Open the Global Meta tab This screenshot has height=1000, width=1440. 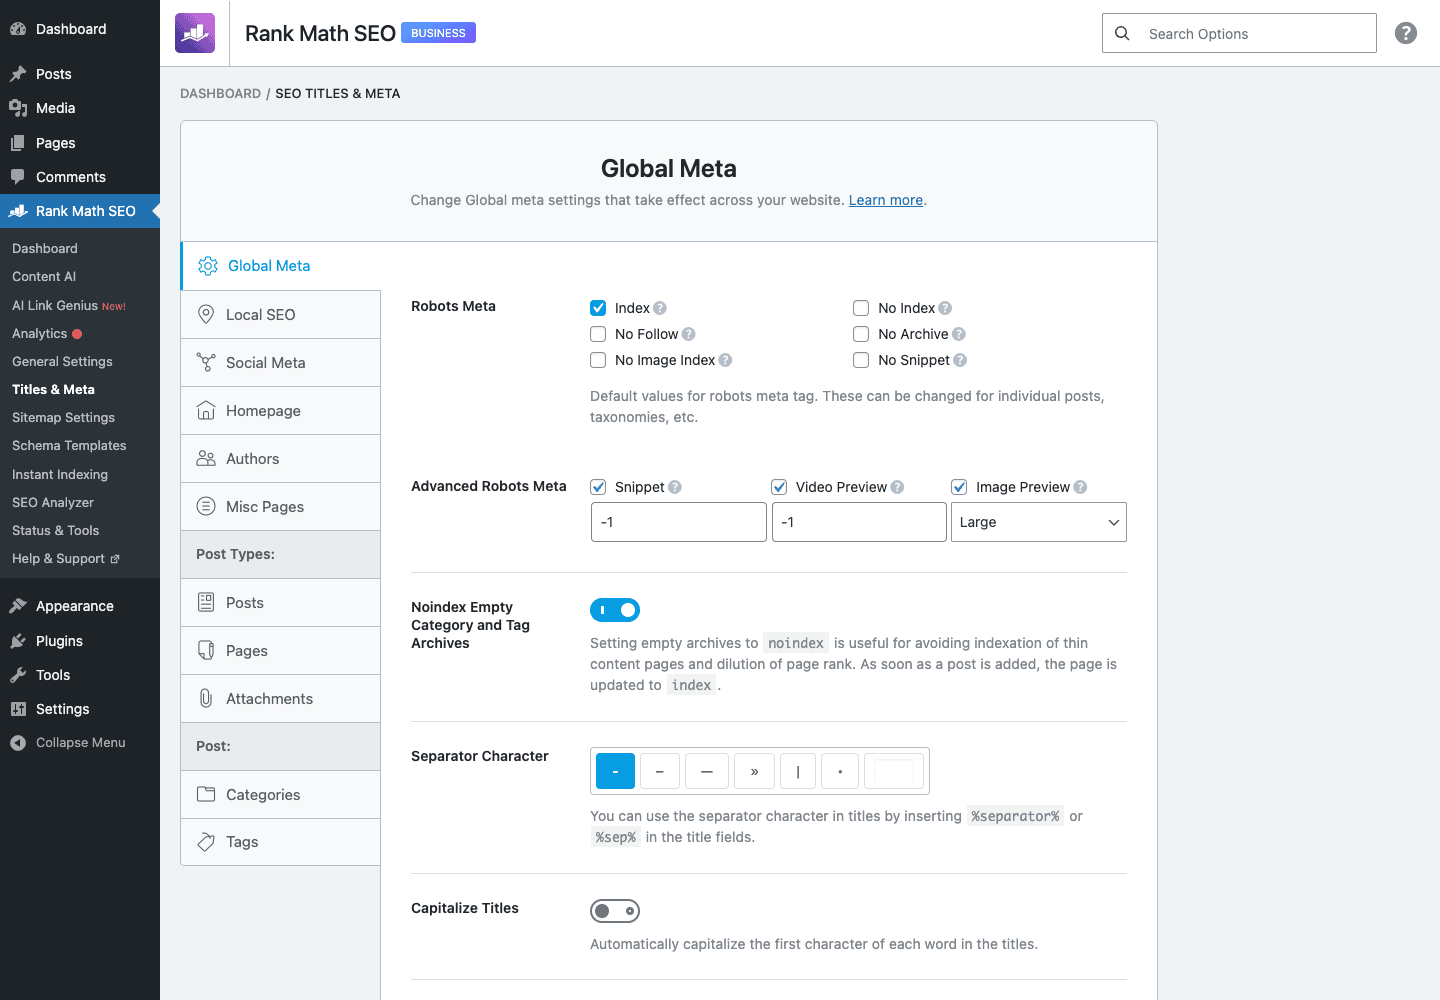(x=281, y=266)
